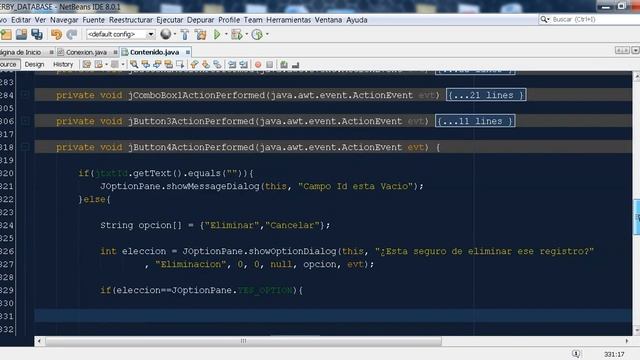The image size is (640, 360).
Task: Click the Find Selection magnifier icon
Action: pos(134,64)
